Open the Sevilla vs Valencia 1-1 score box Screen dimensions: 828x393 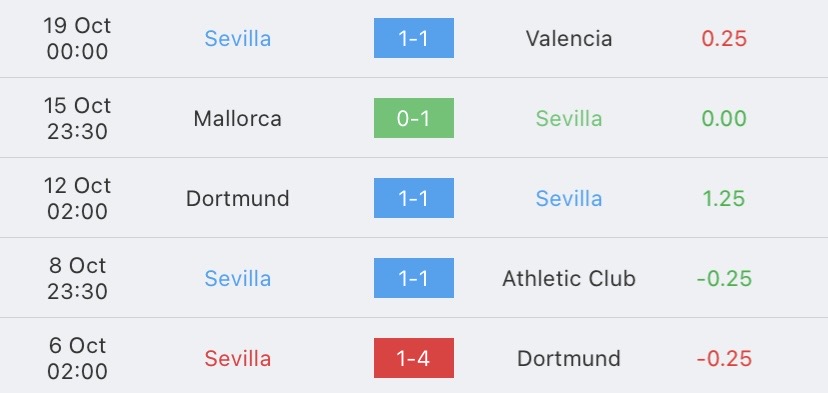[413, 38]
